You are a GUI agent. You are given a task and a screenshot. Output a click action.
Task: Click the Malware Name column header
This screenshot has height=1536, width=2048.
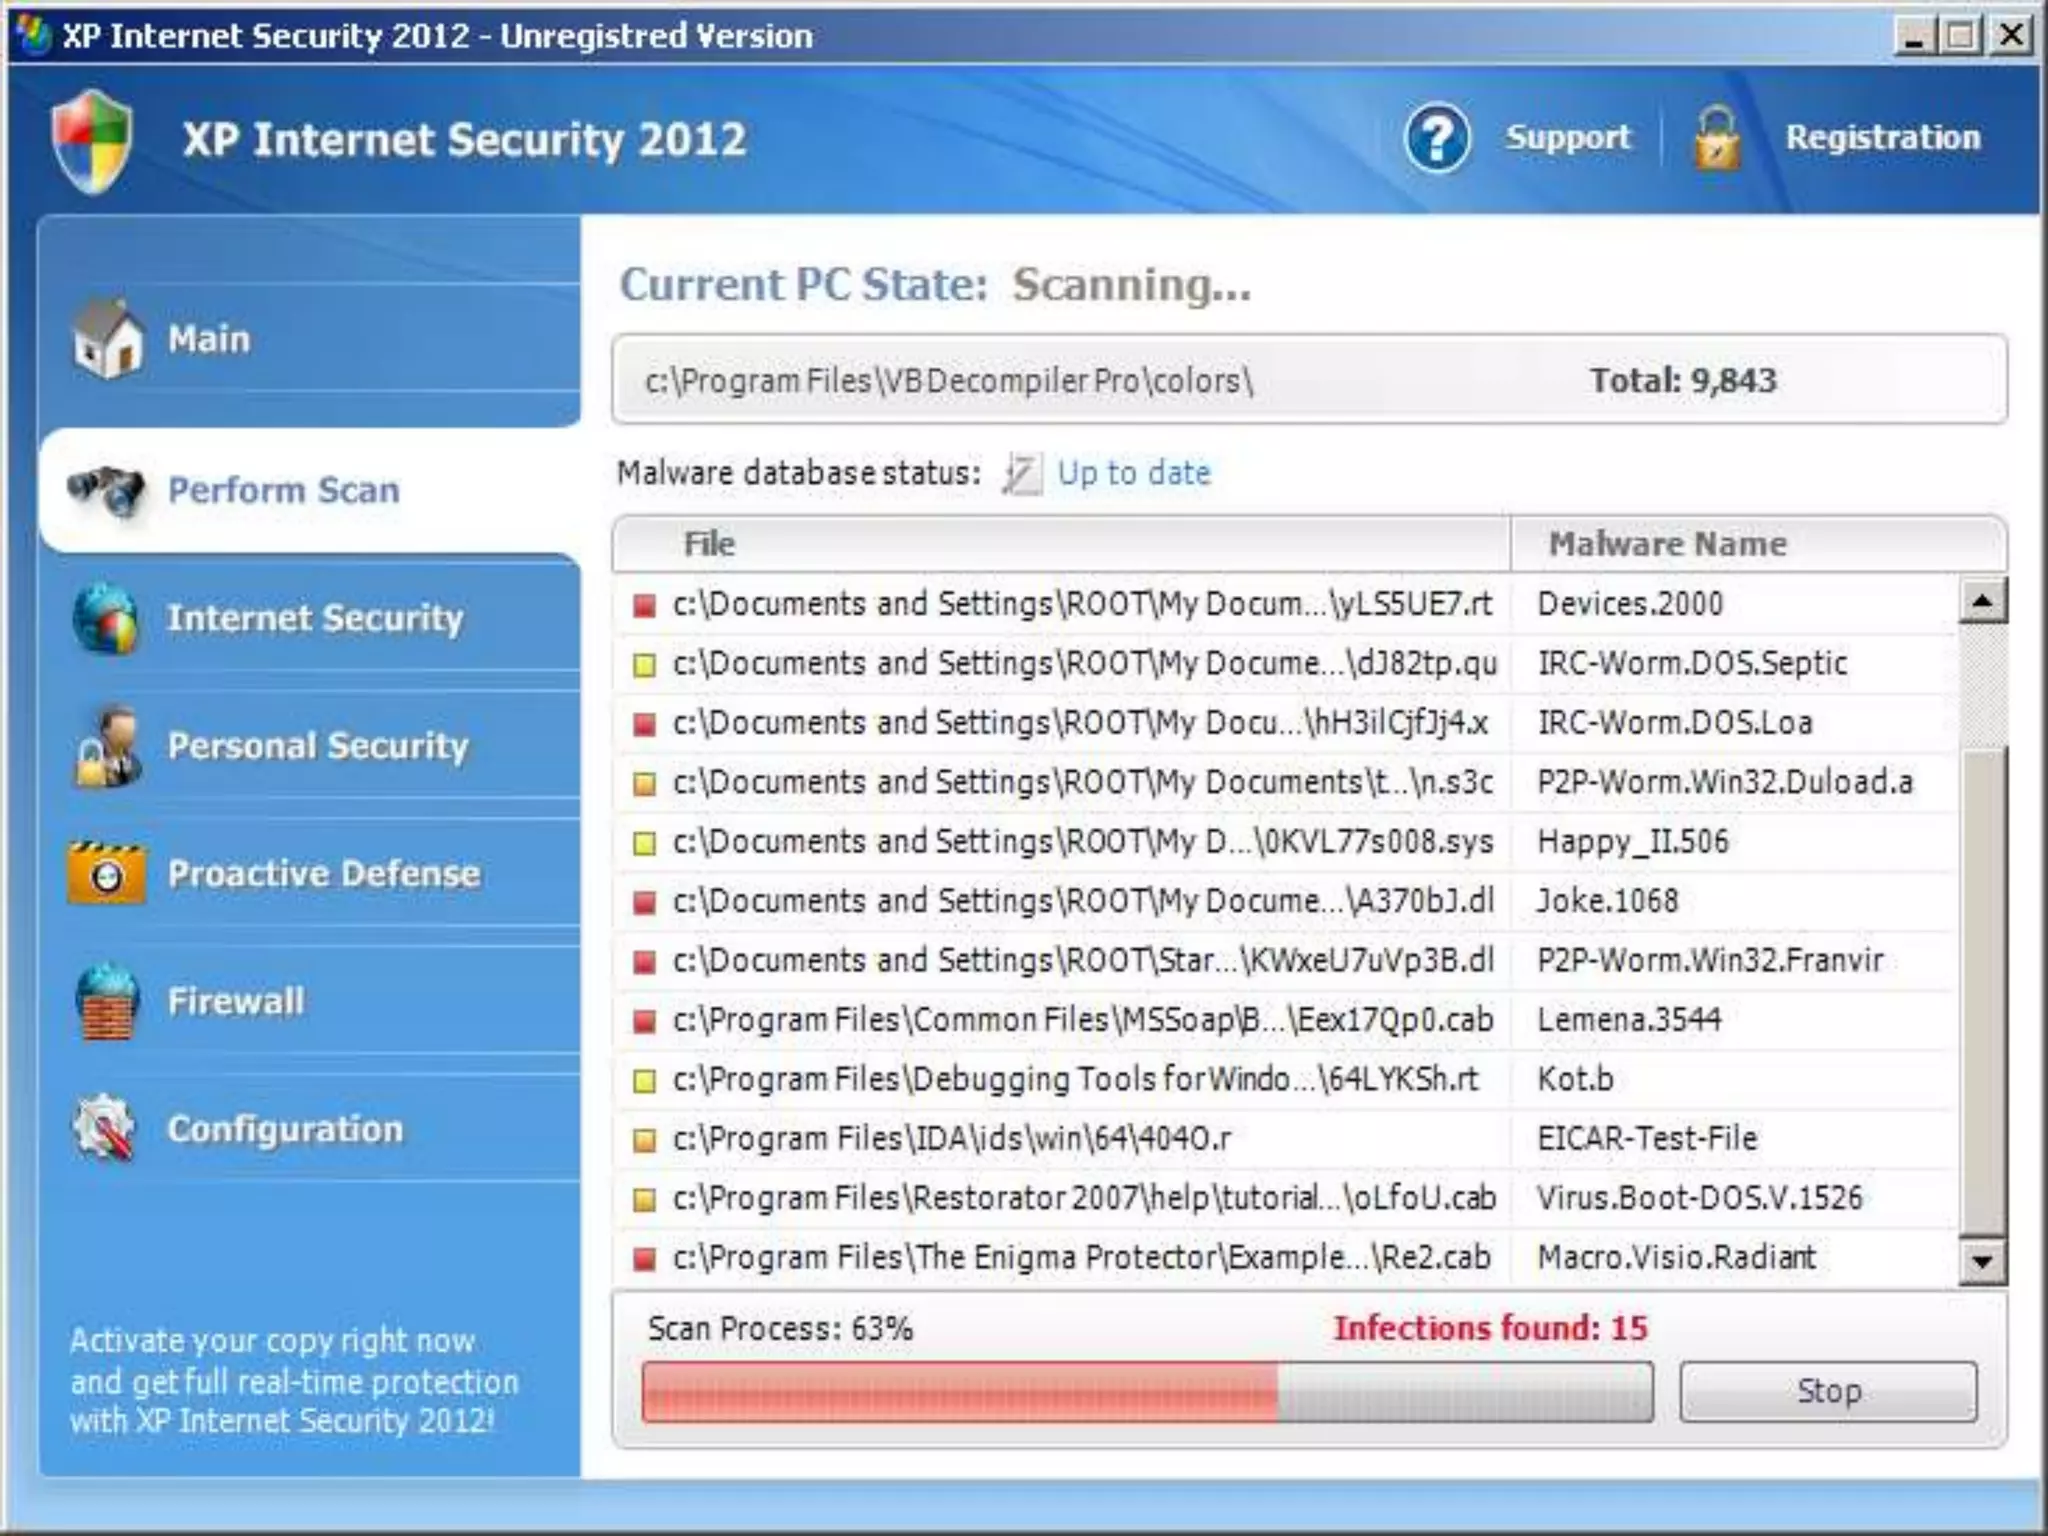(1667, 544)
